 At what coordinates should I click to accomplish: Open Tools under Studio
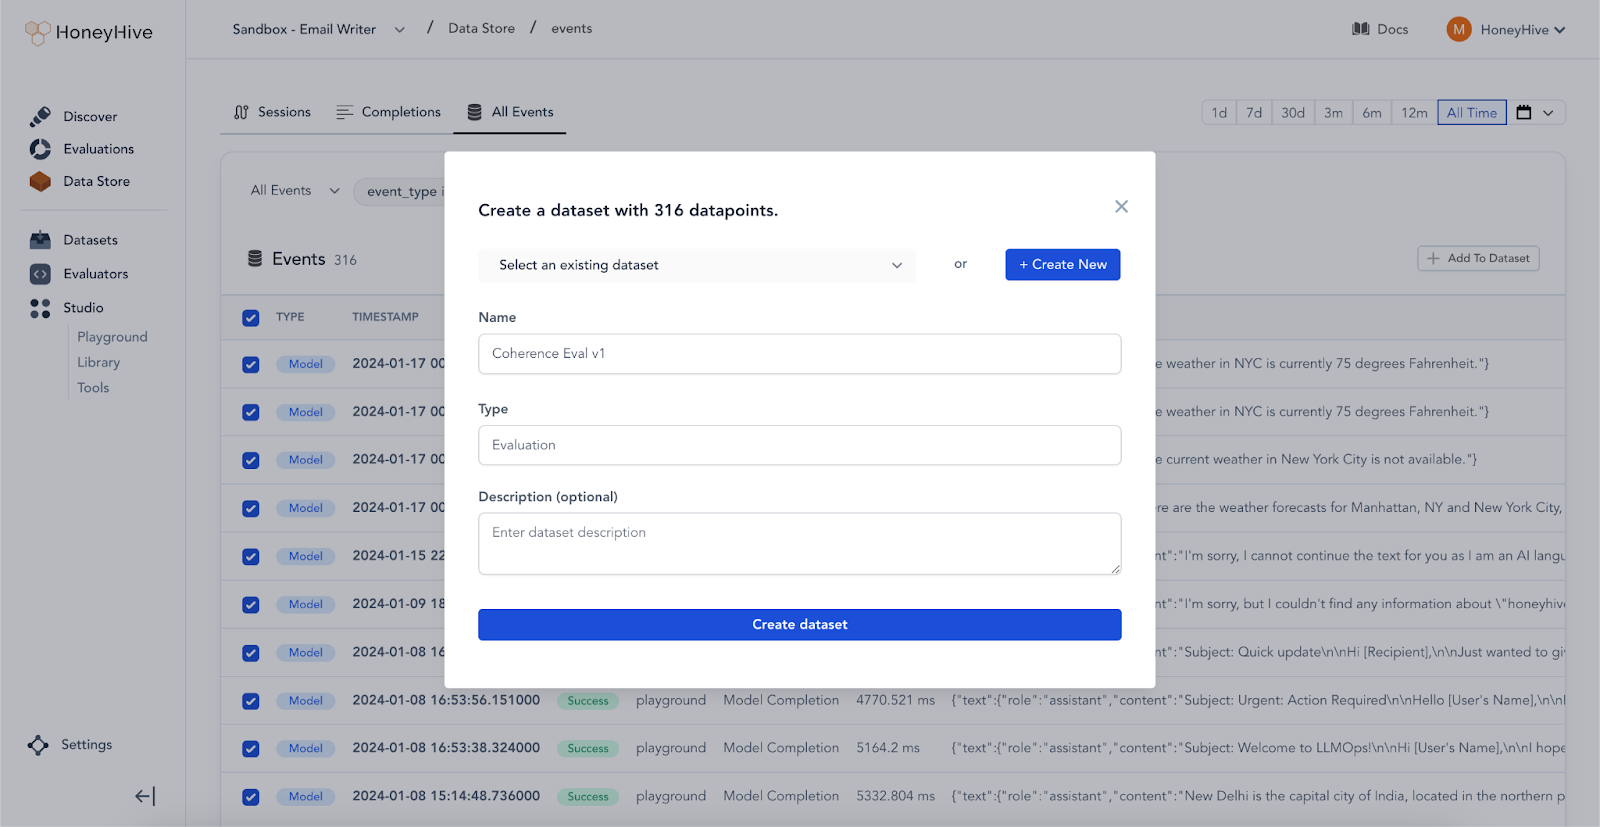[93, 388]
